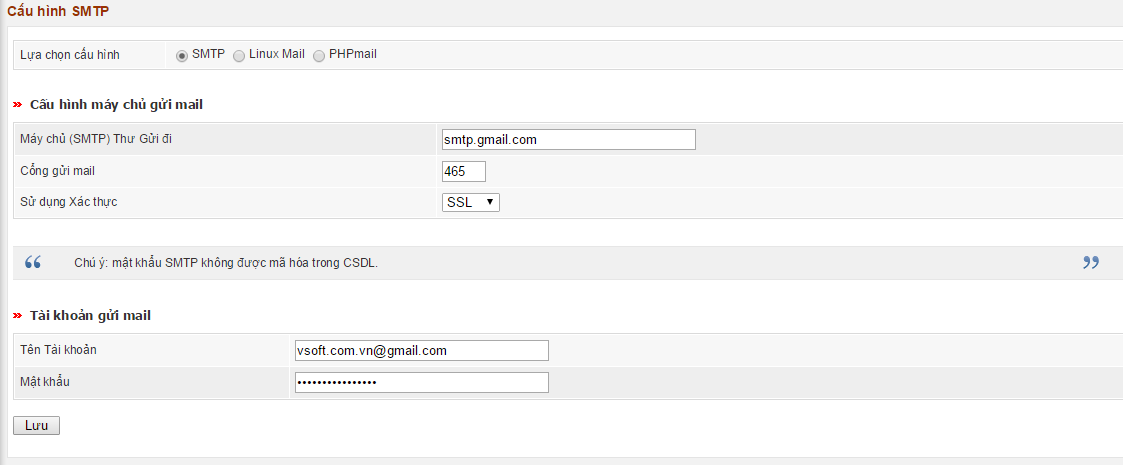Image resolution: width=1123 pixels, height=465 pixels.
Task: Choose the Linux Mail configuration option
Action: [239, 55]
